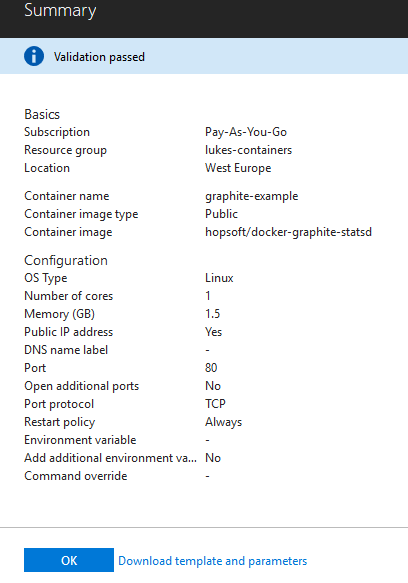This screenshot has width=408, height=583.
Task: Click the TCP port protocol value
Action: coord(215,404)
